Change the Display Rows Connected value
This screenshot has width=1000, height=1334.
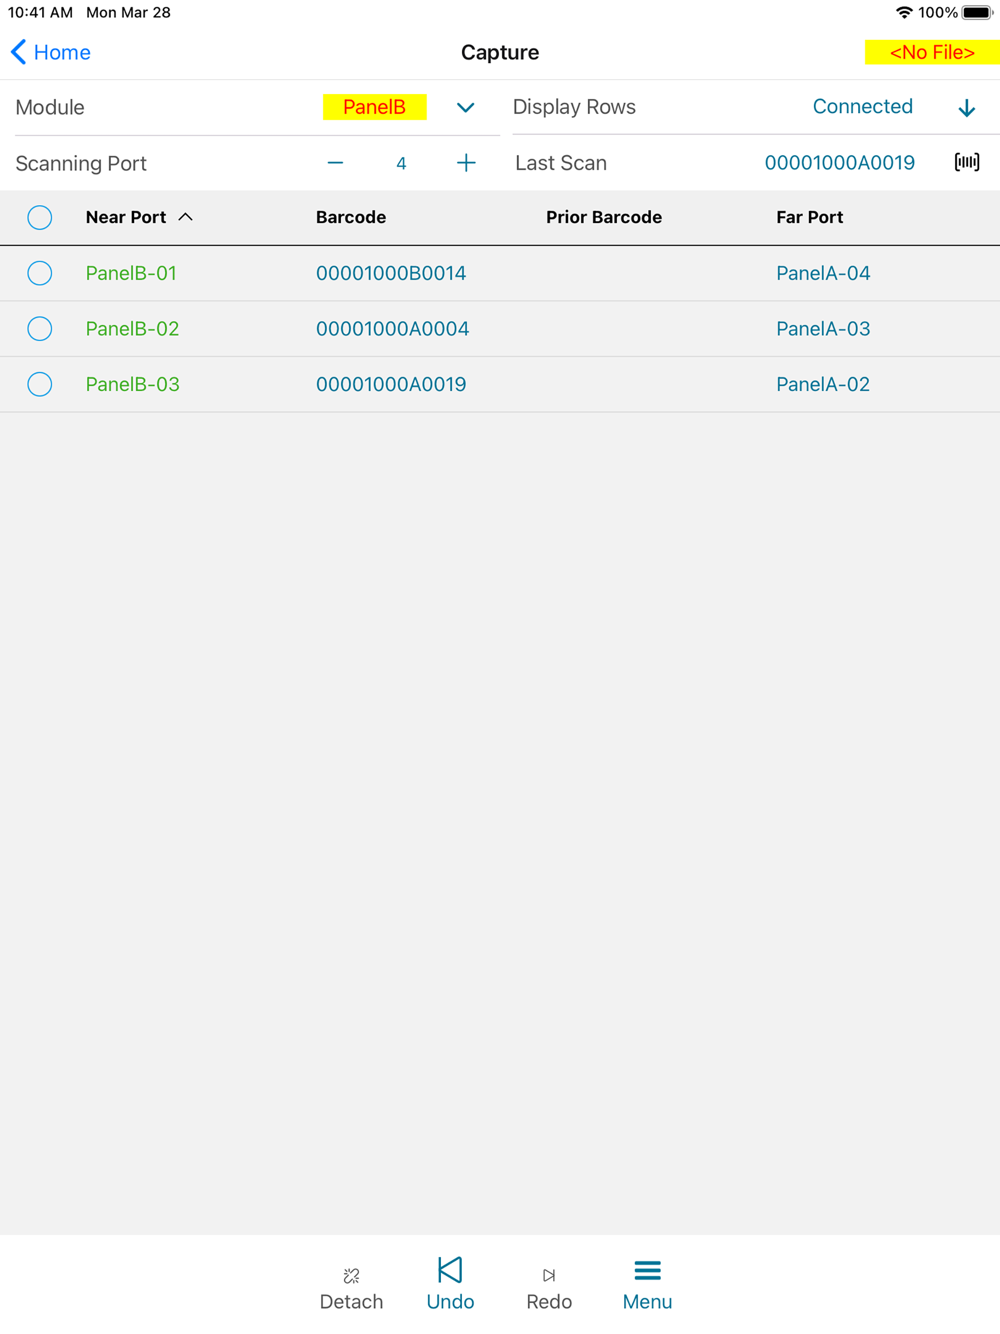point(862,107)
